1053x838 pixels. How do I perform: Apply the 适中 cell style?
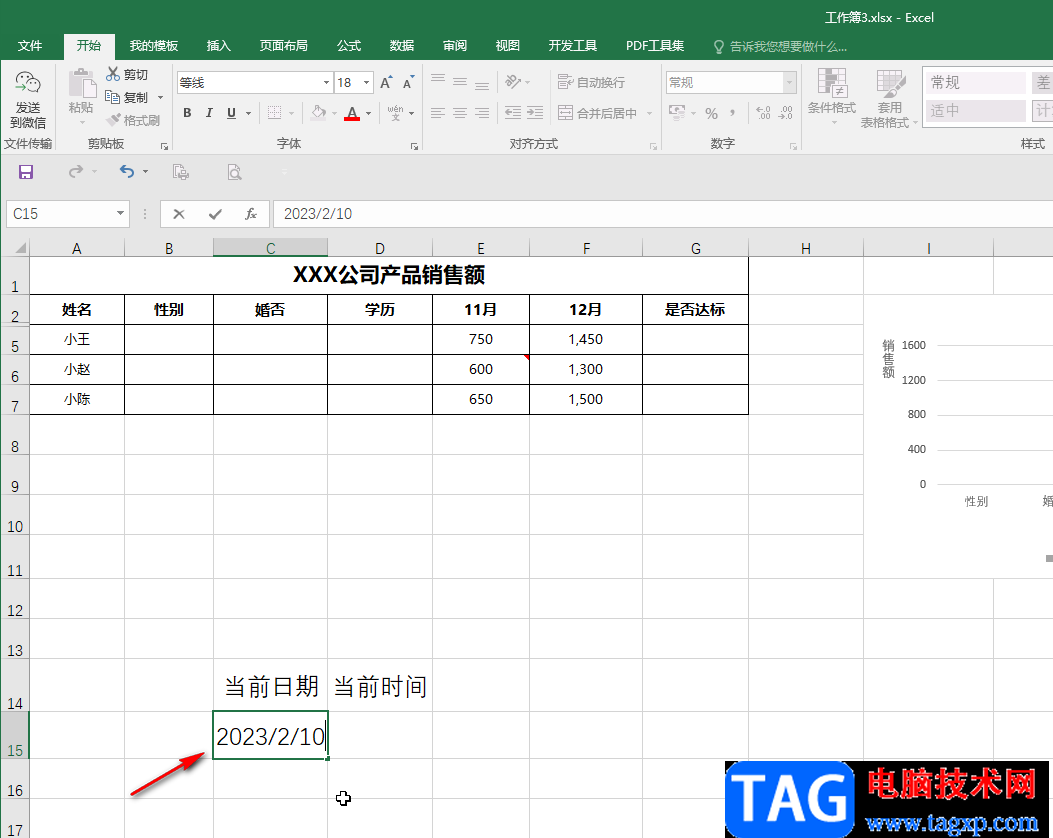tap(975, 111)
